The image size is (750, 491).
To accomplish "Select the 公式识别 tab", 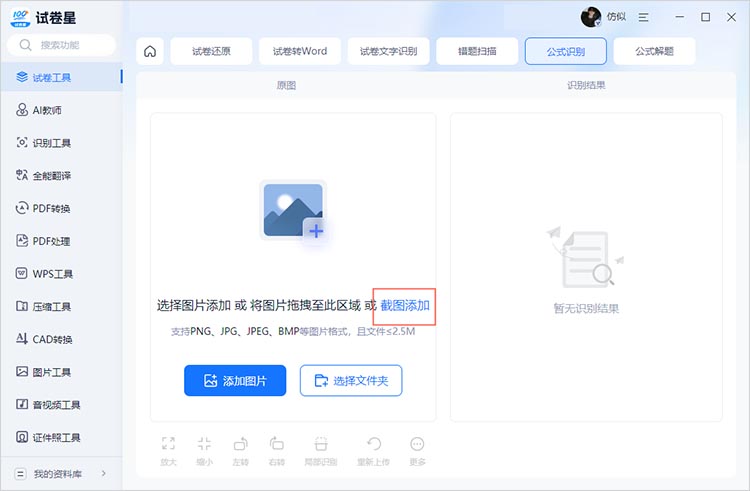I will 566,51.
